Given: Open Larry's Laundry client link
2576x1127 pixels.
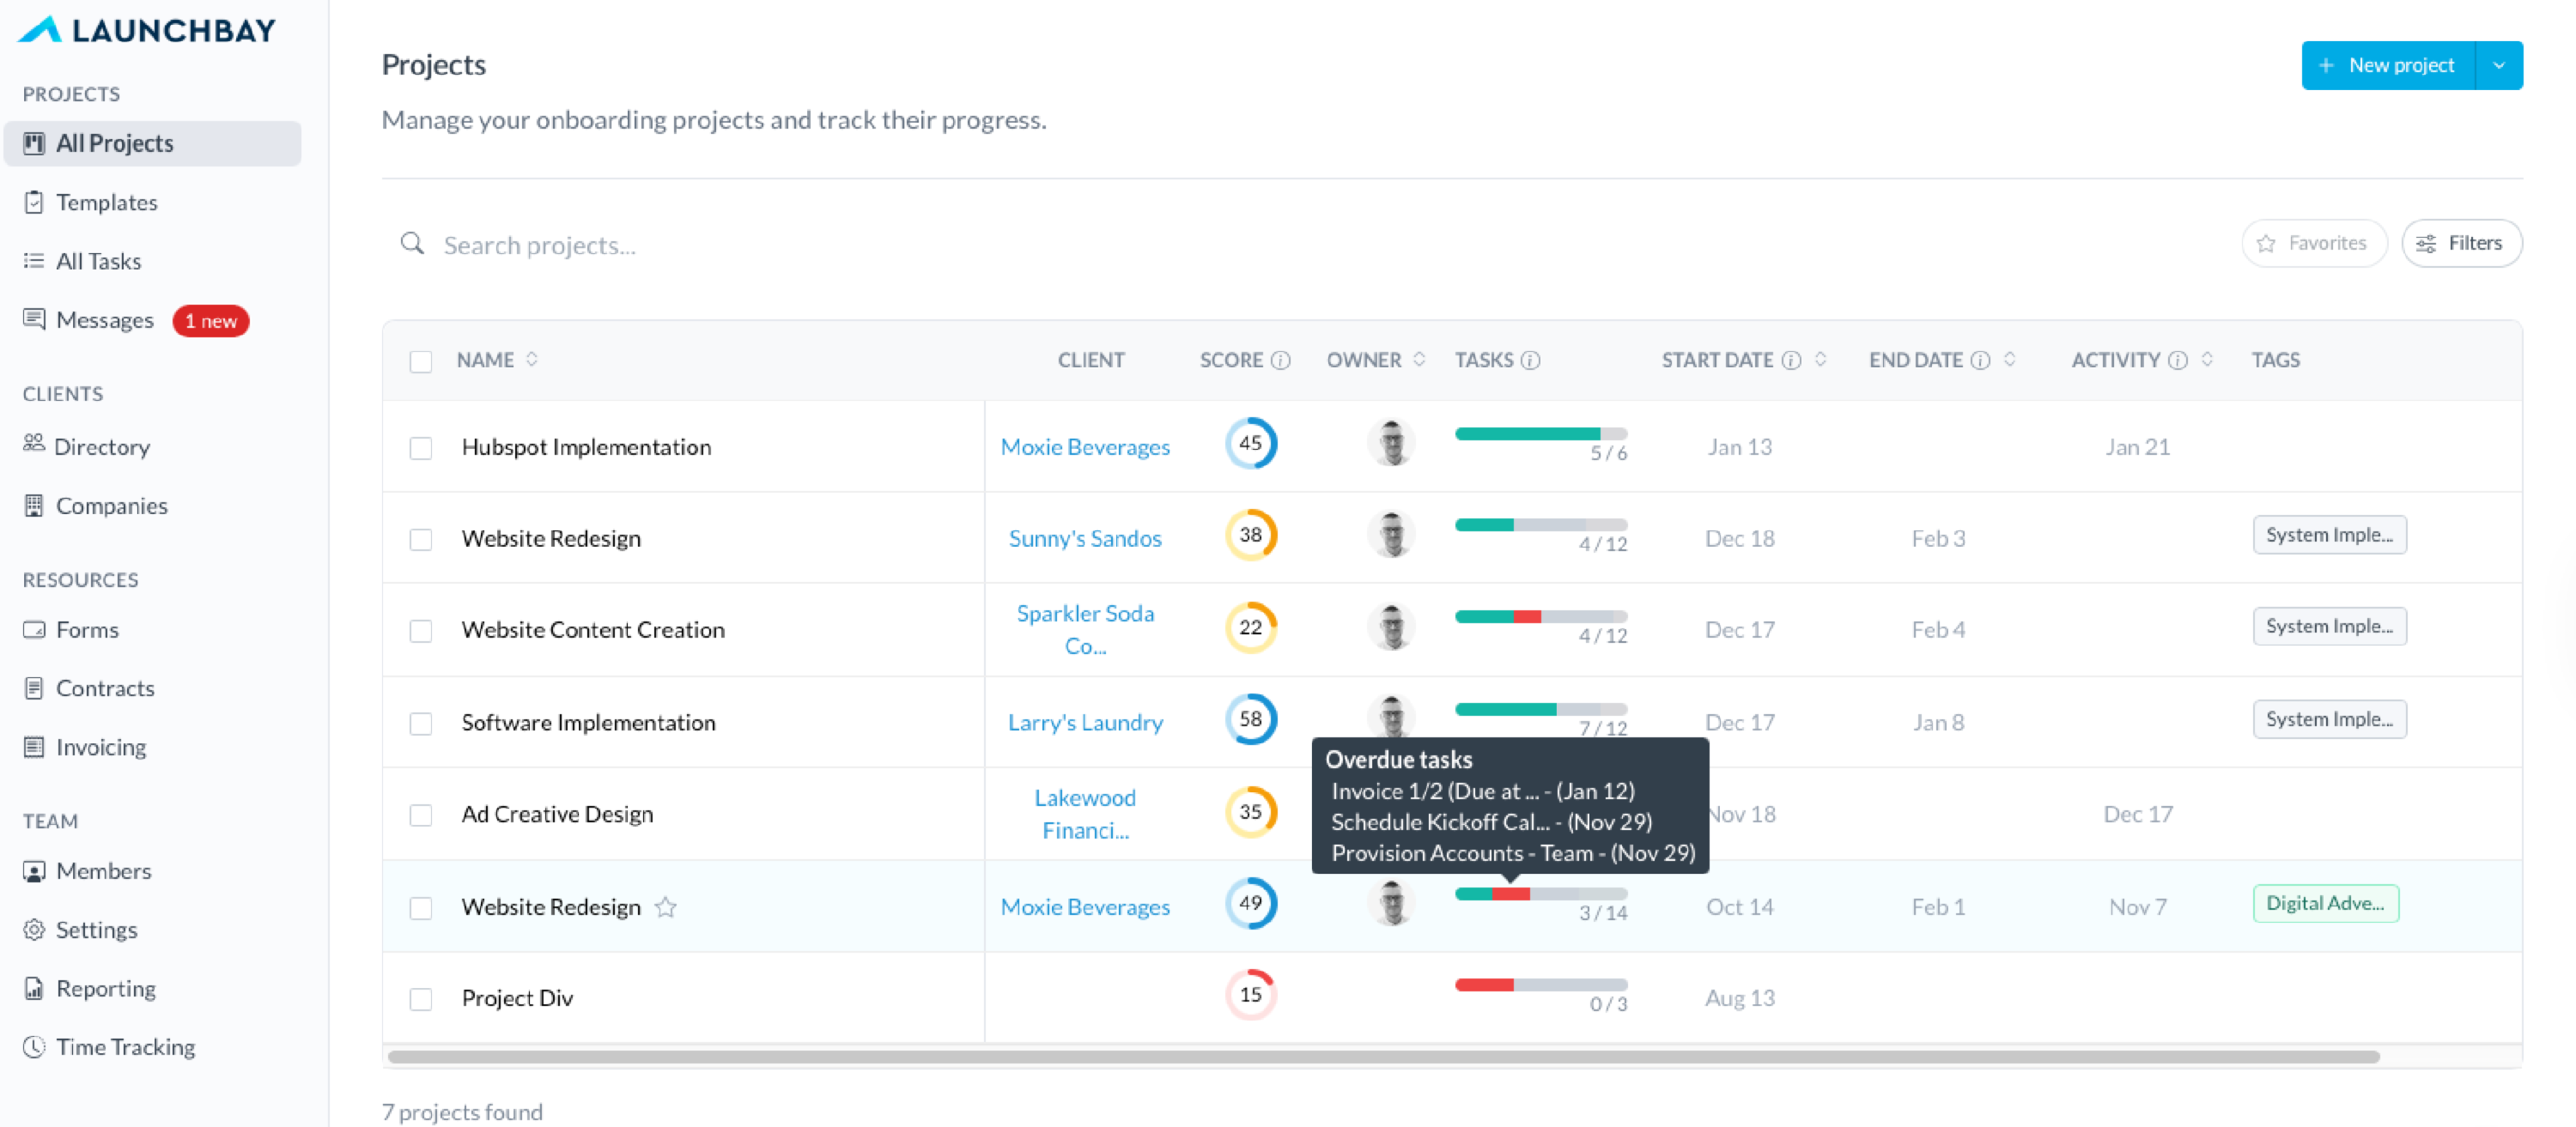Looking at the screenshot, I should (x=1085, y=722).
